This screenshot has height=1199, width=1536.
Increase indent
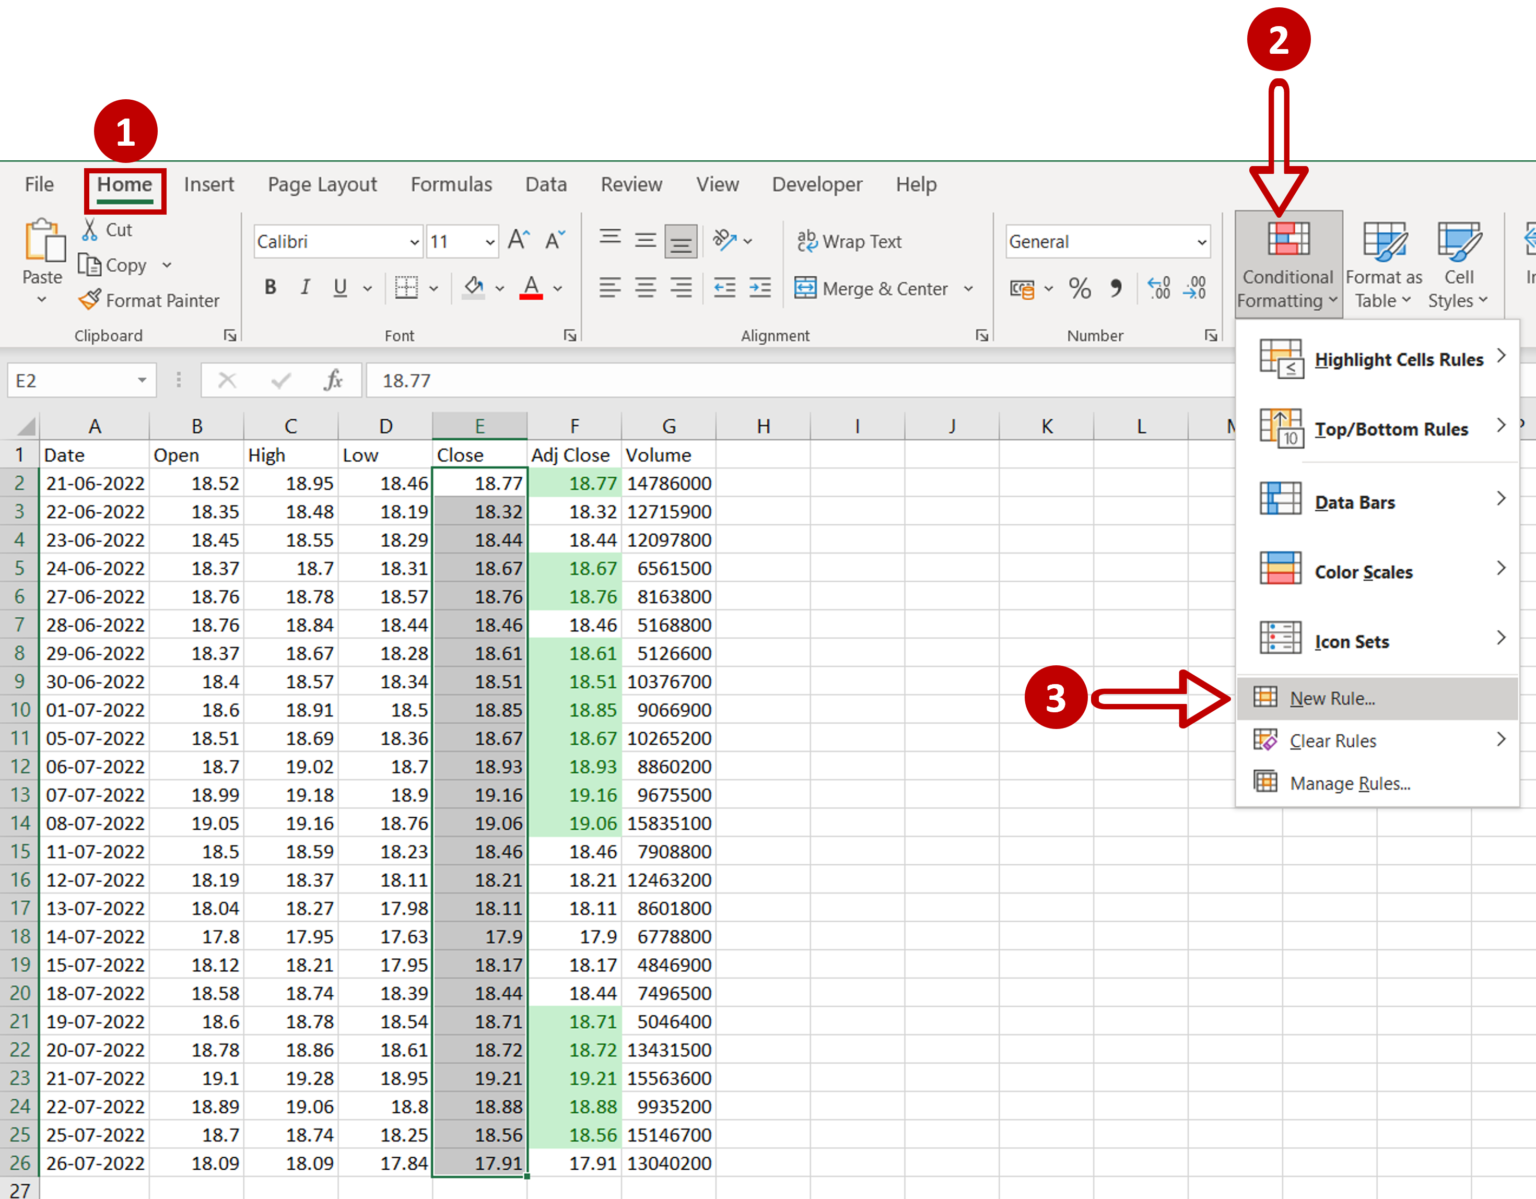coord(760,288)
